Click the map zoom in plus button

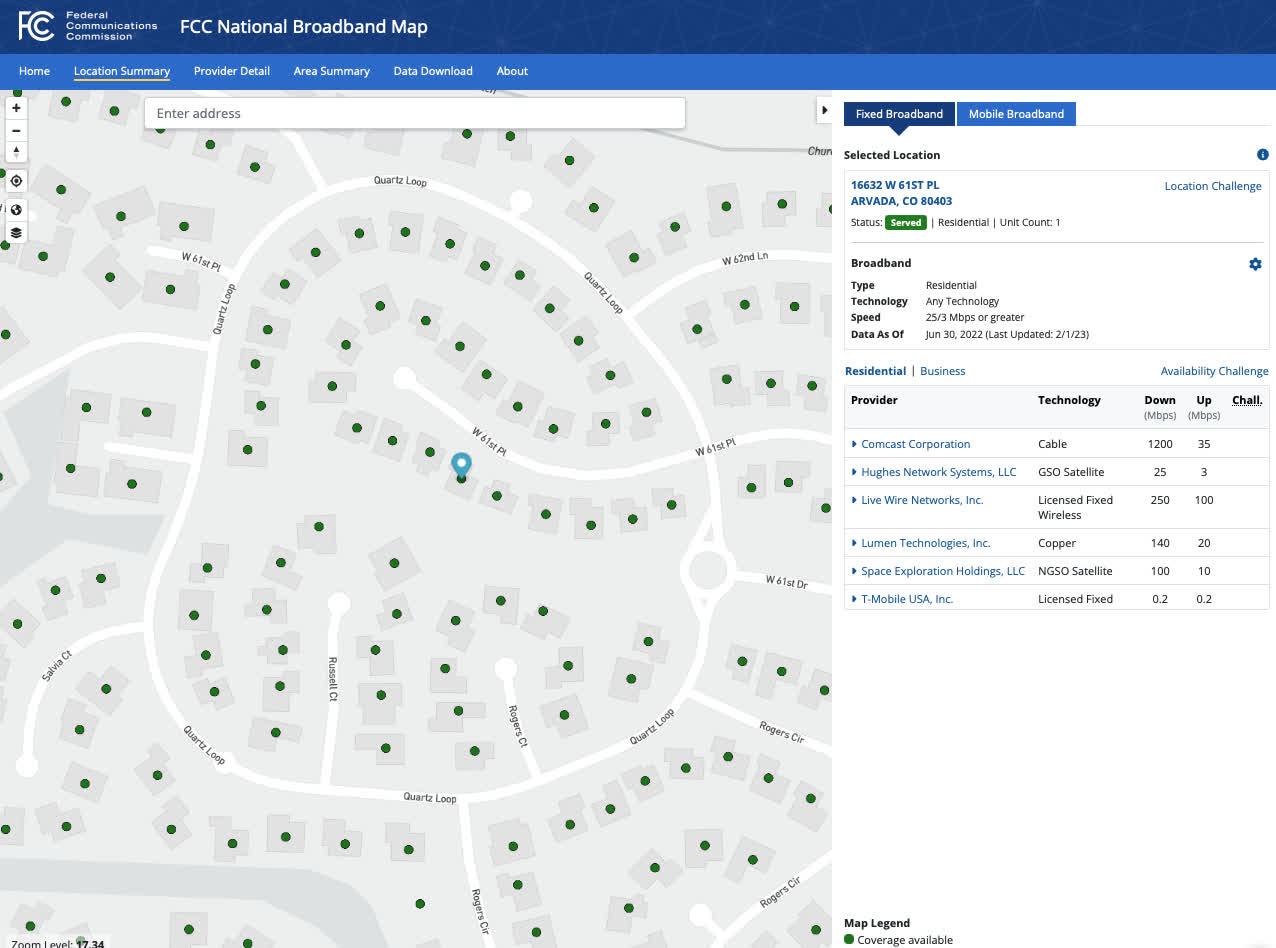tap(16, 108)
